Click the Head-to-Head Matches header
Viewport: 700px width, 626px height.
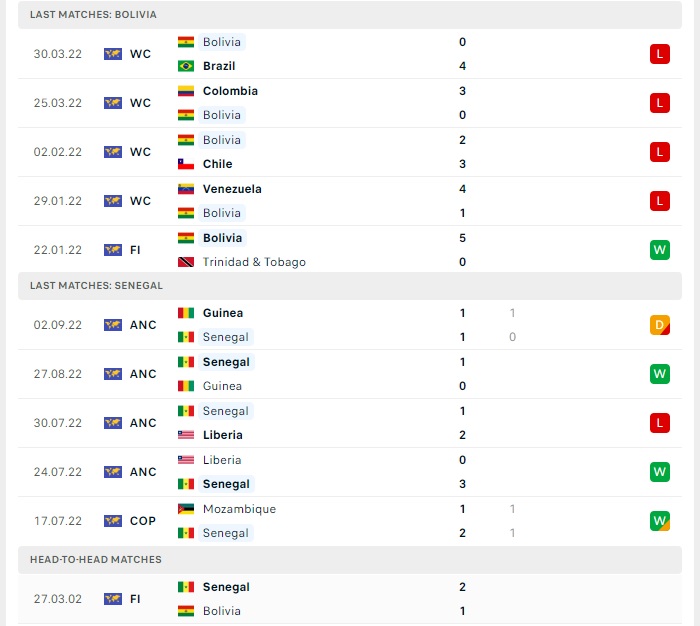pyautogui.click(x=350, y=560)
